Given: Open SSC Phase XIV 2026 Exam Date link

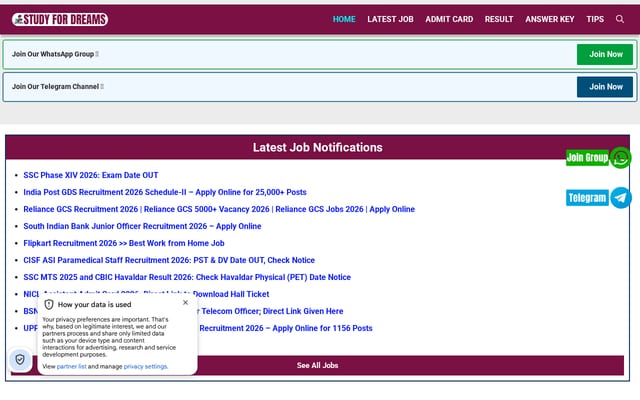Looking at the screenshot, I should tap(91, 175).
